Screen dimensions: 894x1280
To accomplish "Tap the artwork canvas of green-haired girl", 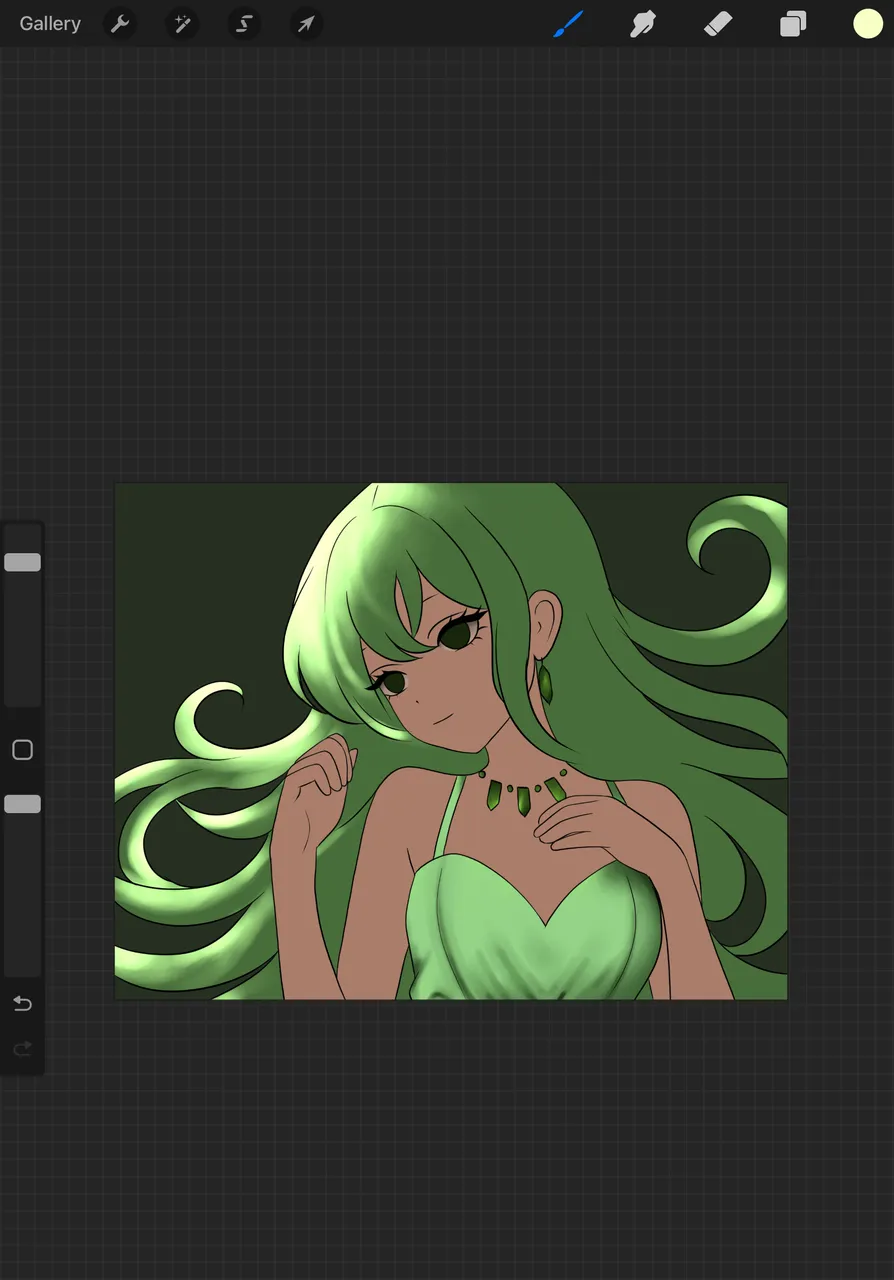I will click(x=451, y=741).
